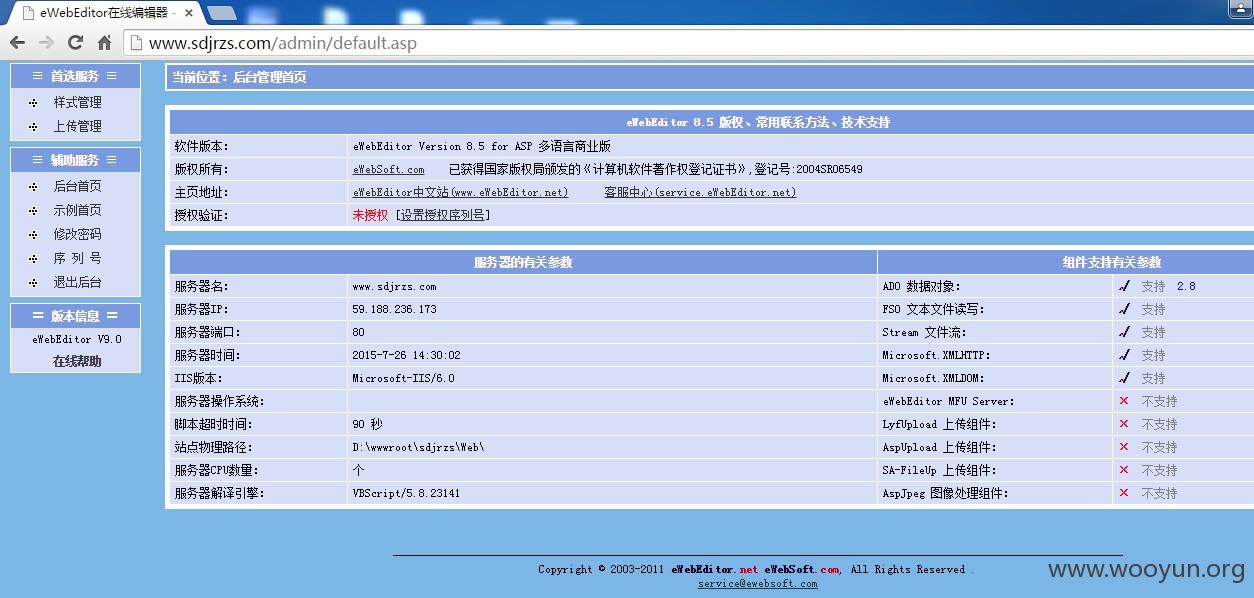Open 客服中心 service link
Viewport: 1254px width, 598px height.
(700, 192)
